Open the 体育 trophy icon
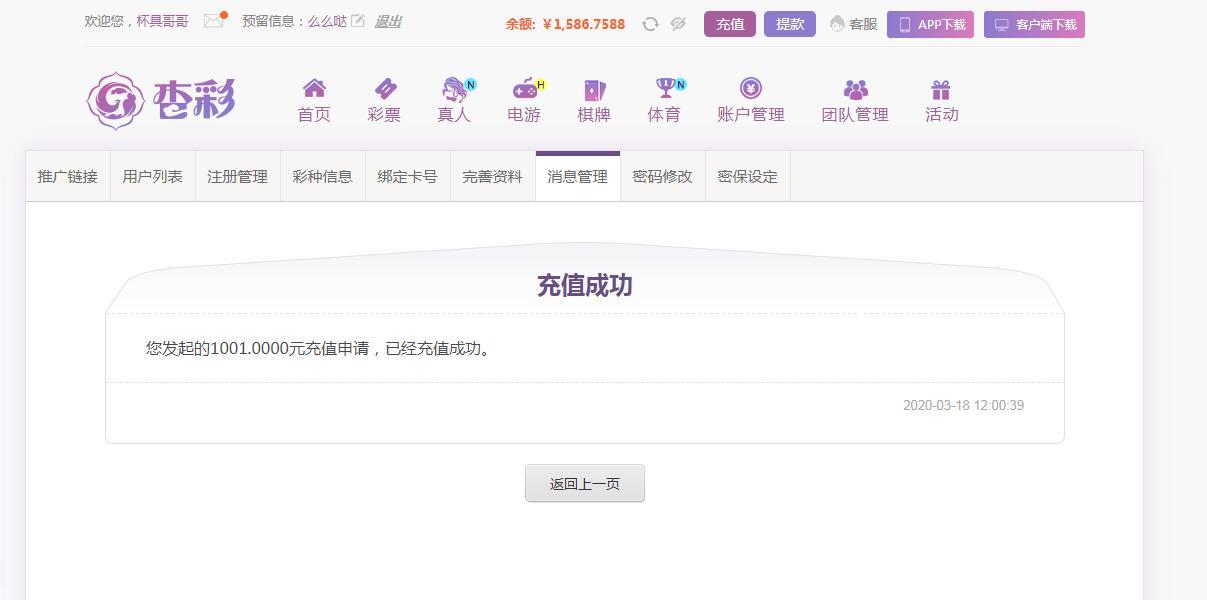This screenshot has height=600, width=1207. click(664, 89)
